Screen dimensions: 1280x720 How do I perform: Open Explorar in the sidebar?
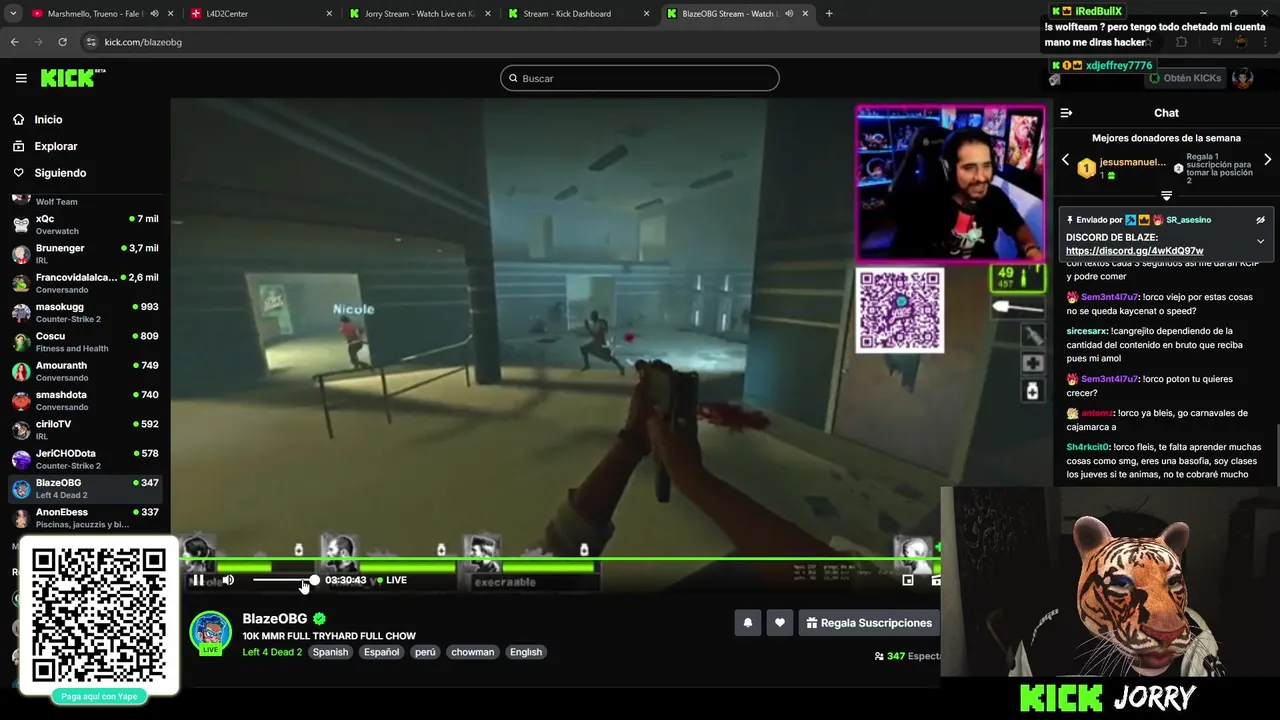point(55,146)
